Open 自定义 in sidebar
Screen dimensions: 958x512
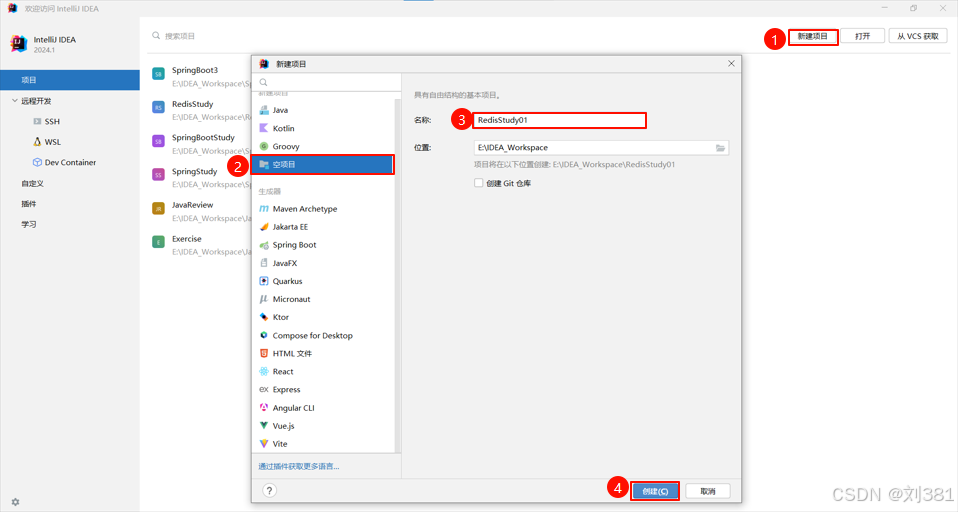click(x=32, y=183)
